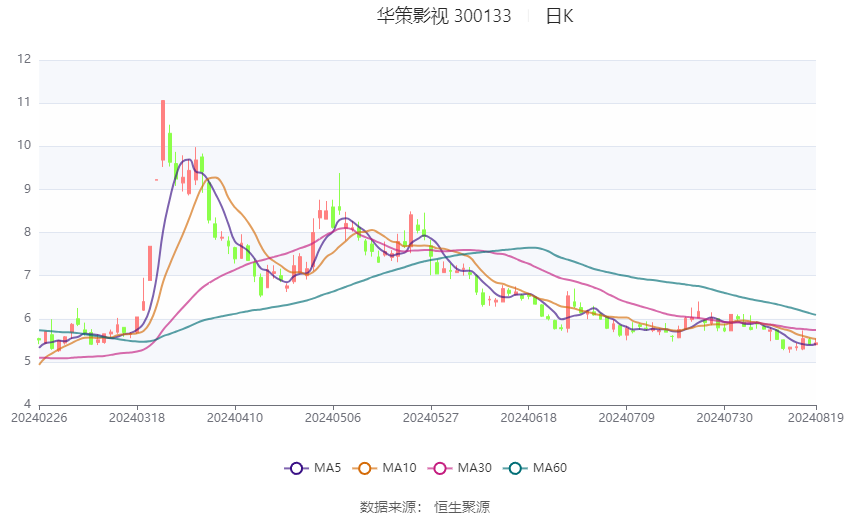Click the chart title 华策影视 300133

point(443,16)
